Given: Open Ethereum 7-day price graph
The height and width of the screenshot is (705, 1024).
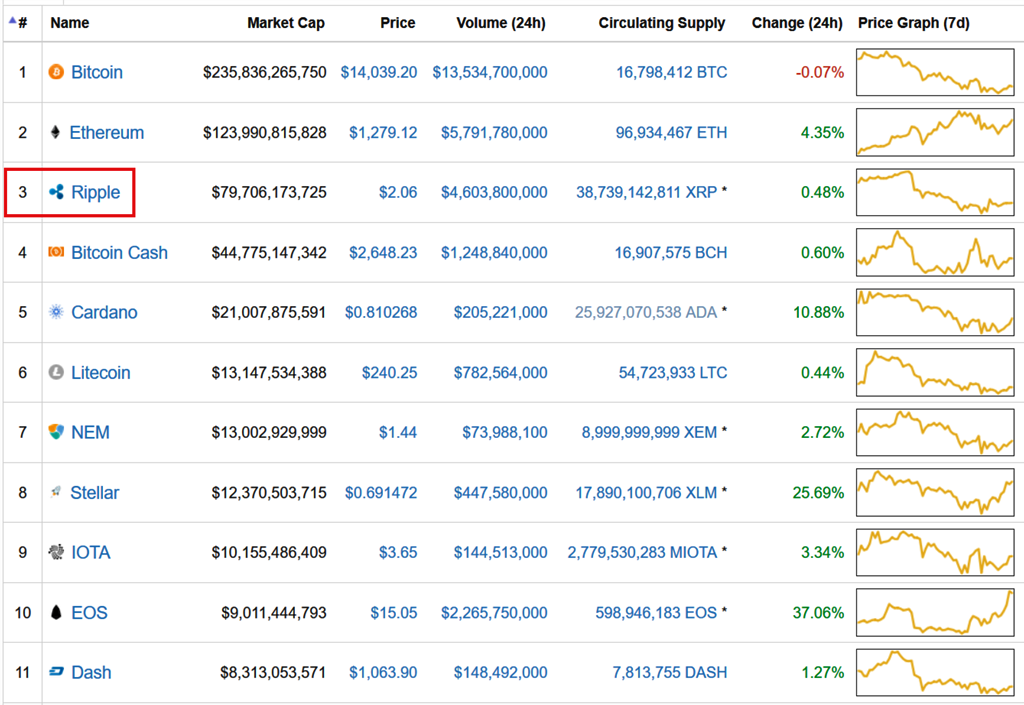Looking at the screenshot, I should [x=935, y=133].
